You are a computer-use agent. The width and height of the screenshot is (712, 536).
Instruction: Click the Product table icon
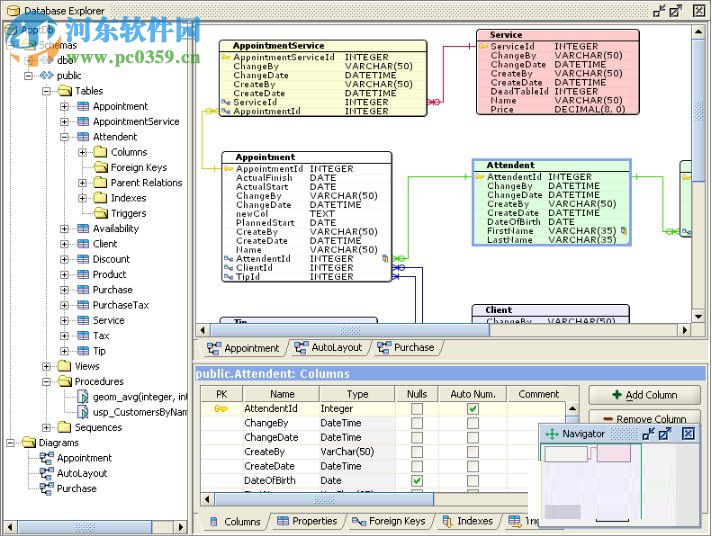tap(83, 274)
